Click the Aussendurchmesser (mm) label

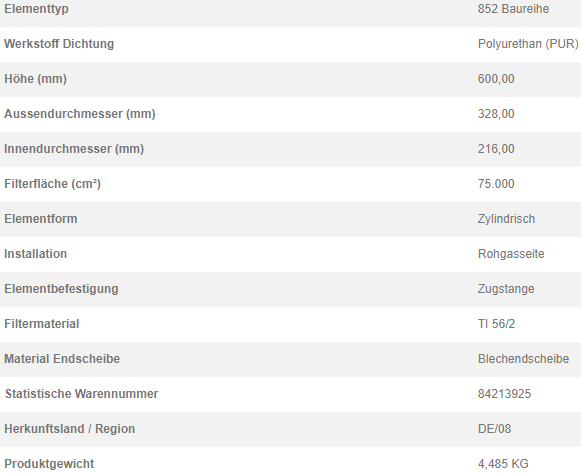tap(80, 114)
